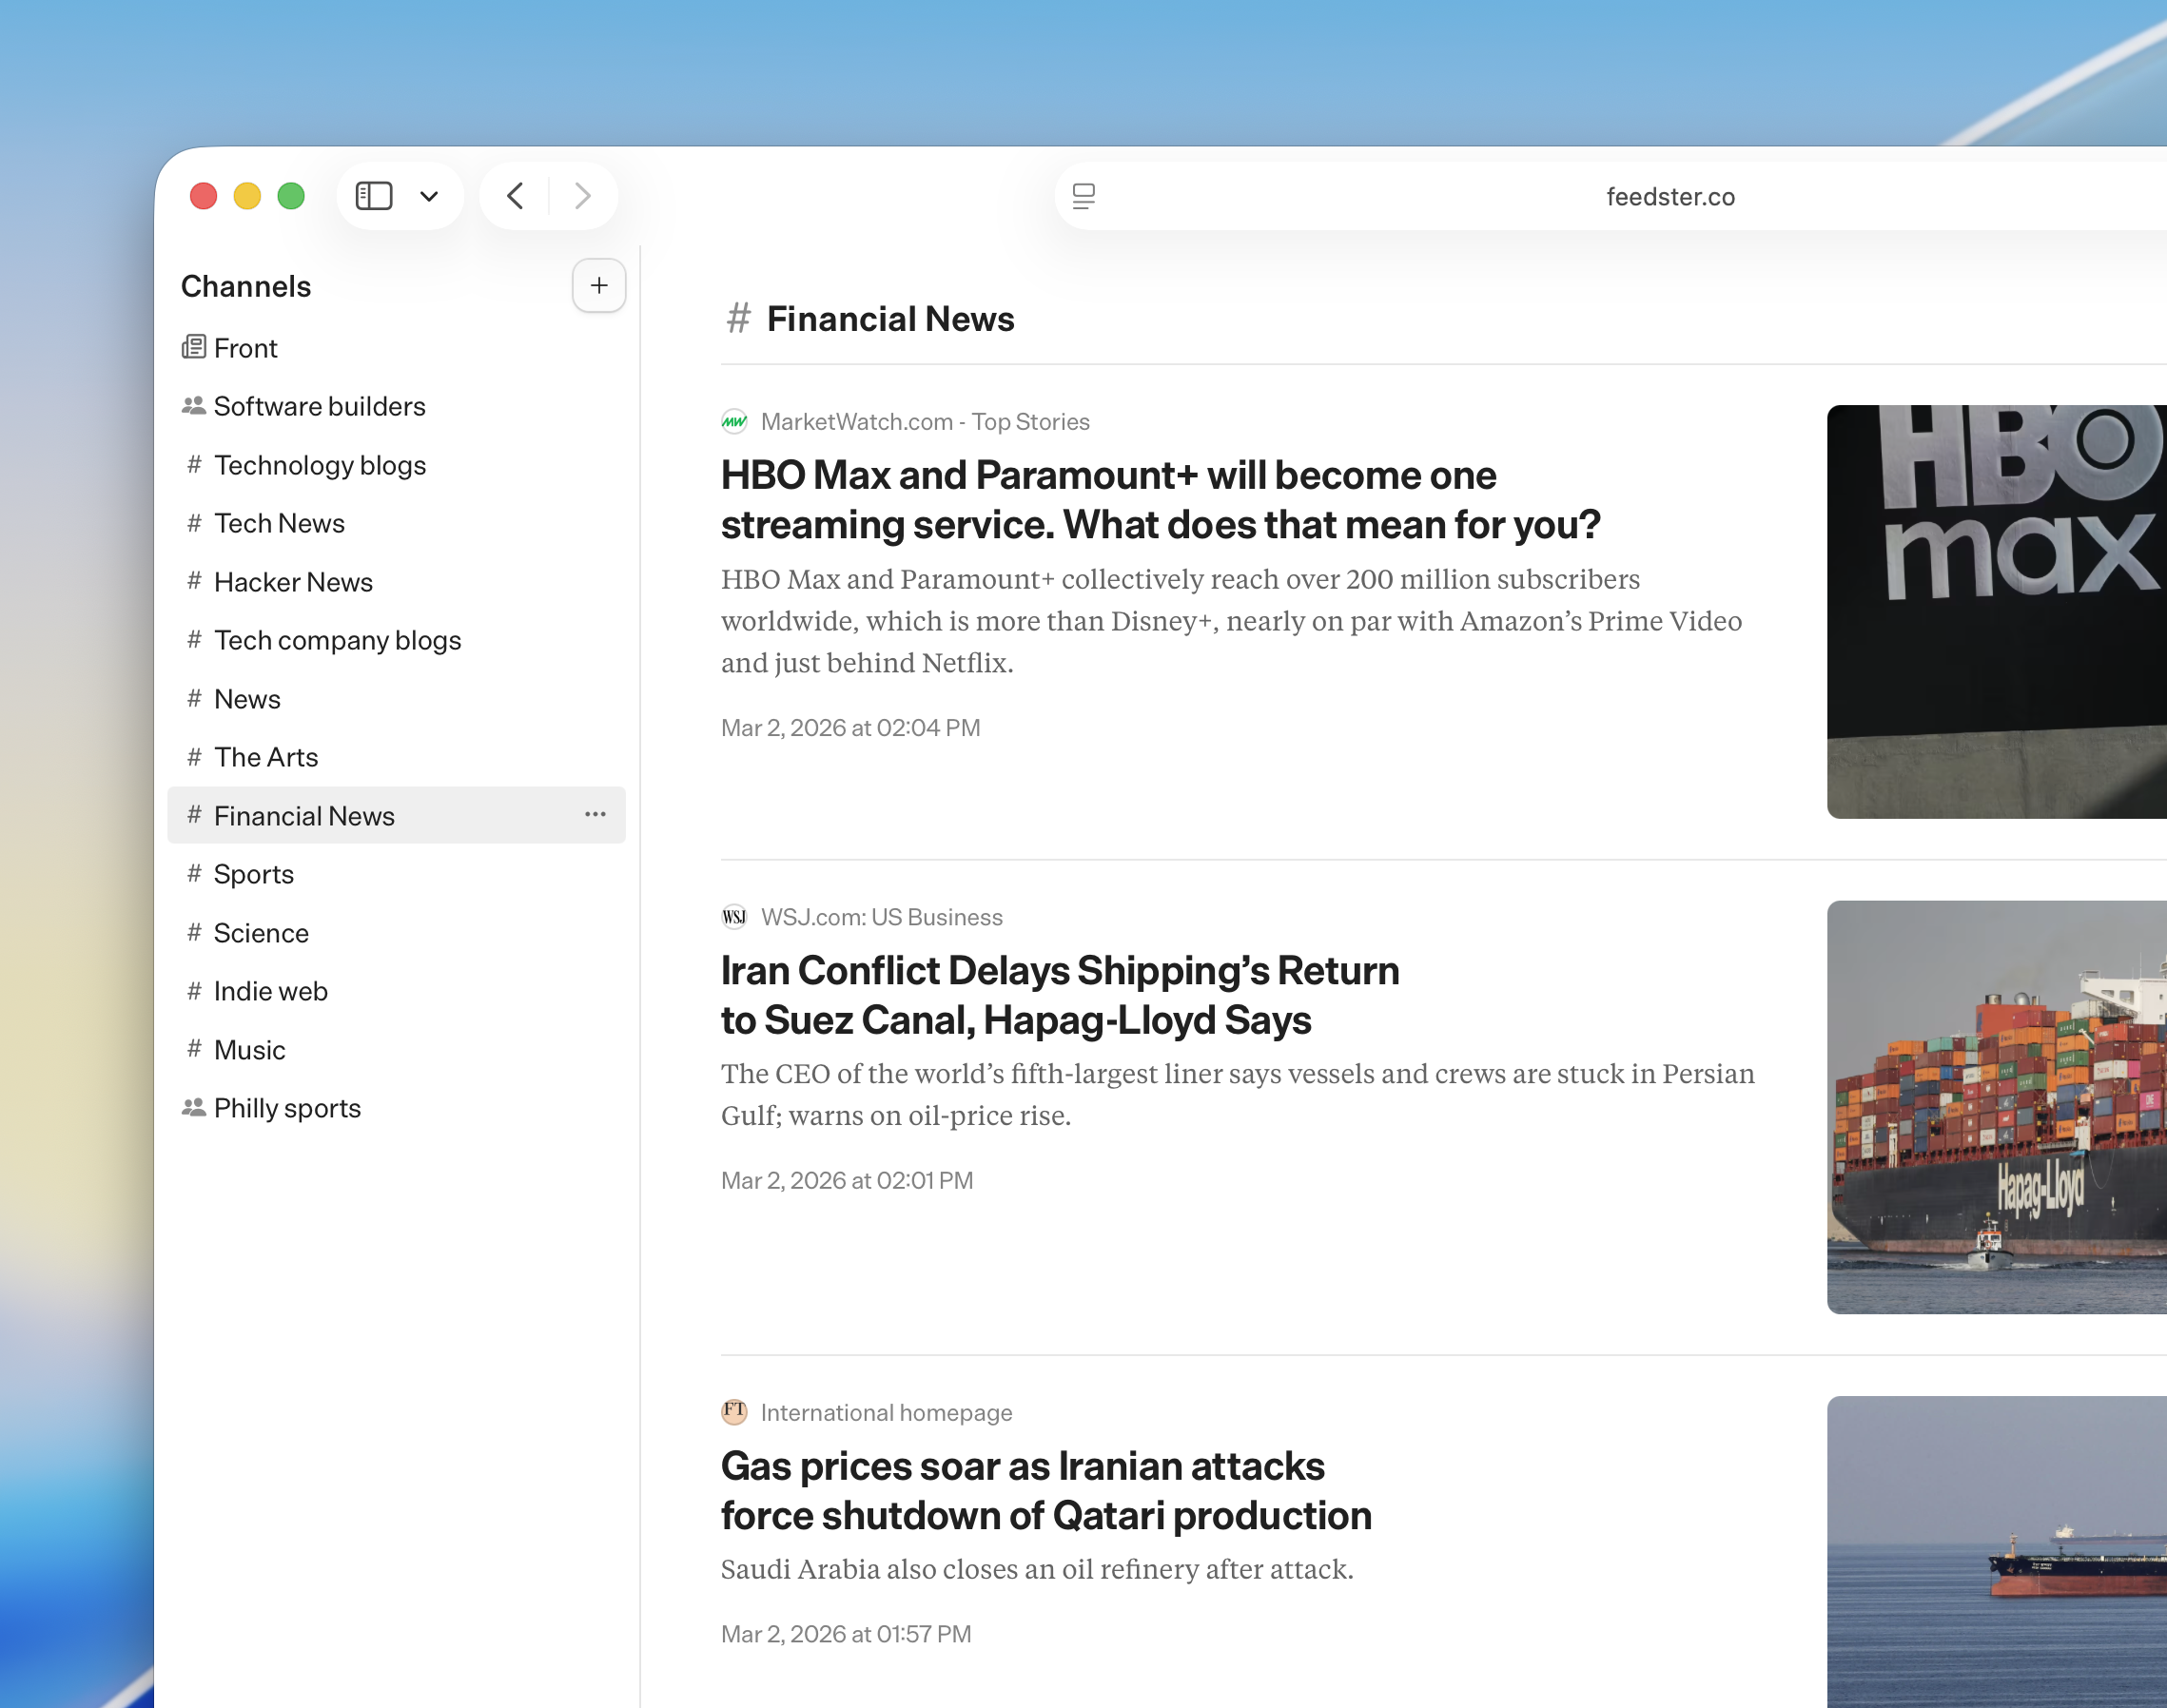Open more options for Financial News channel
The width and height of the screenshot is (2167, 1708).
click(595, 815)
